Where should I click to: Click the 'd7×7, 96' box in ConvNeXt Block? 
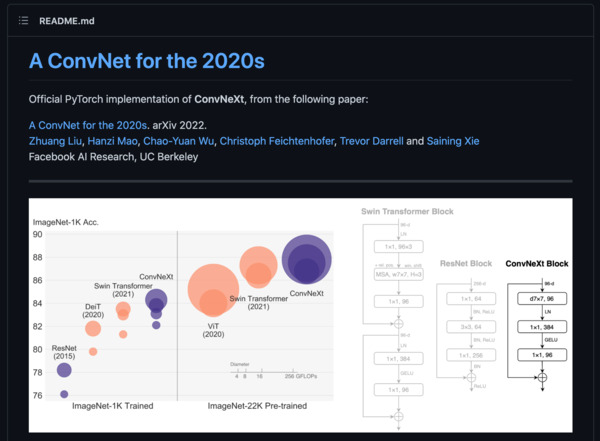click(x=542, y=299)
